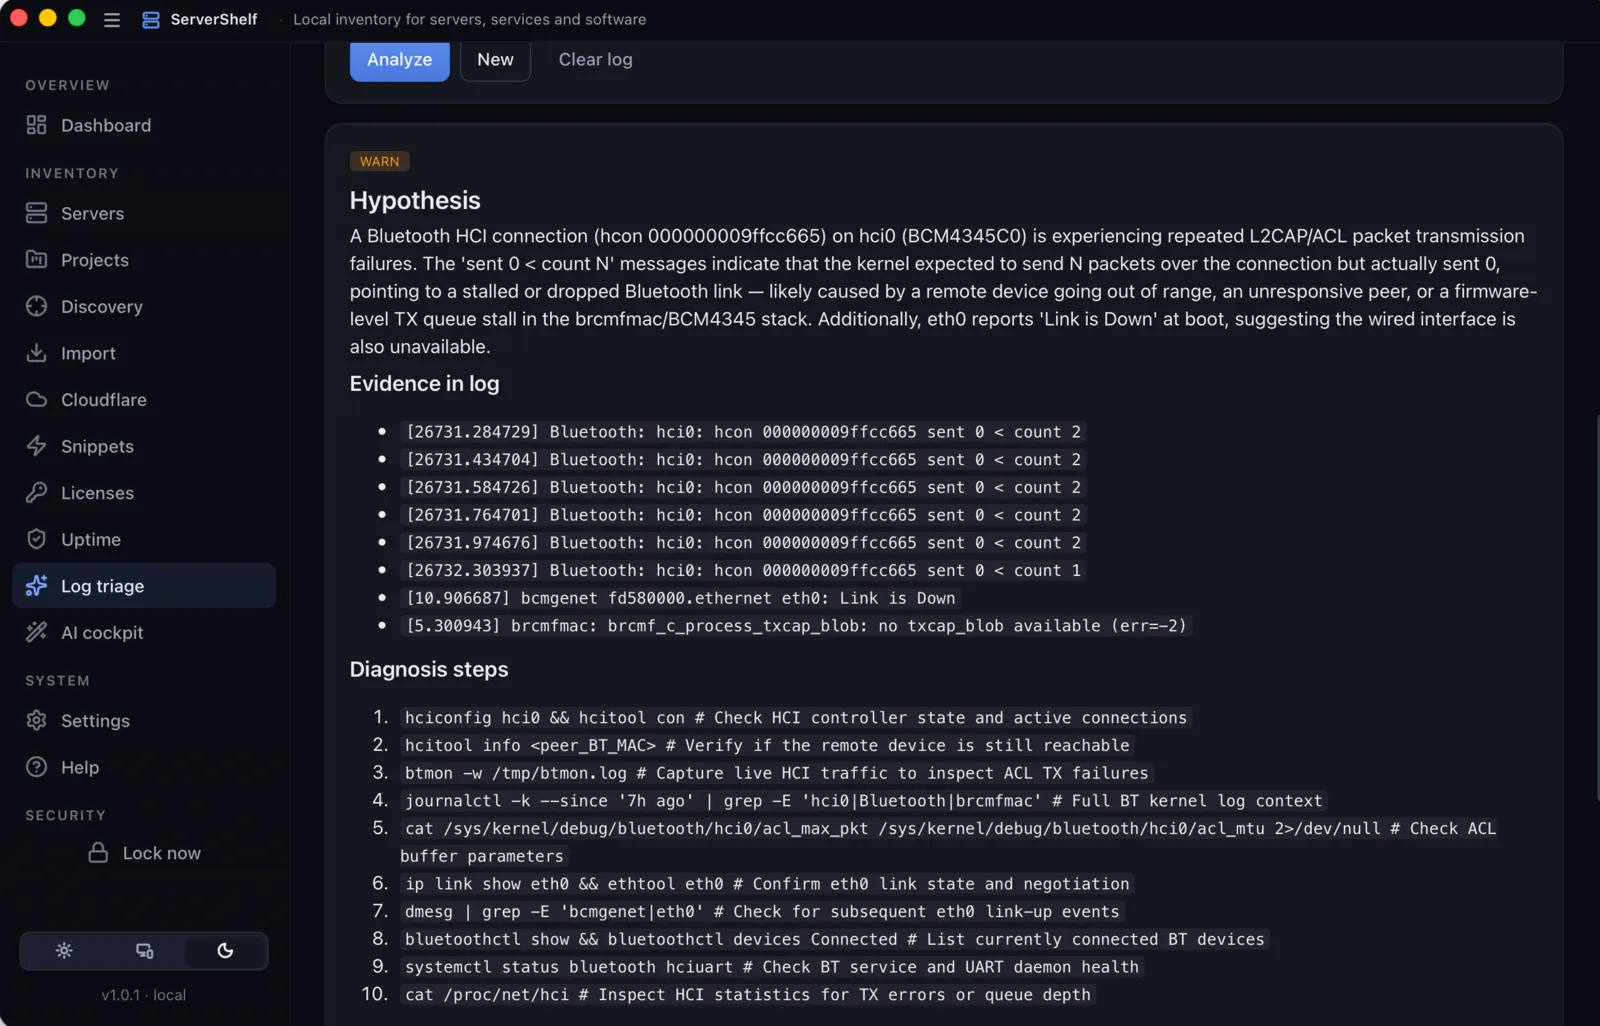Switch to light theme sun icon

(64, 951)
